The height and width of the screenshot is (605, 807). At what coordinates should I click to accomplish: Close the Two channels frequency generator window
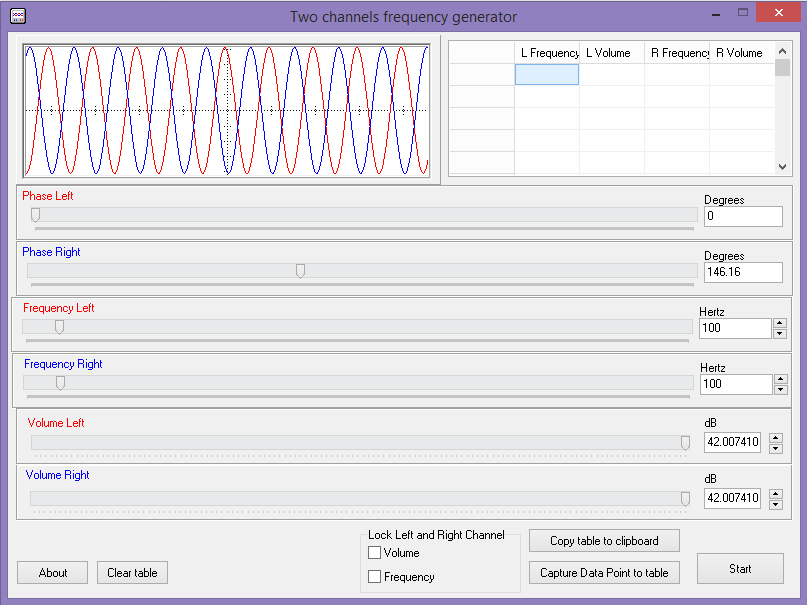[x=778, y=13]
